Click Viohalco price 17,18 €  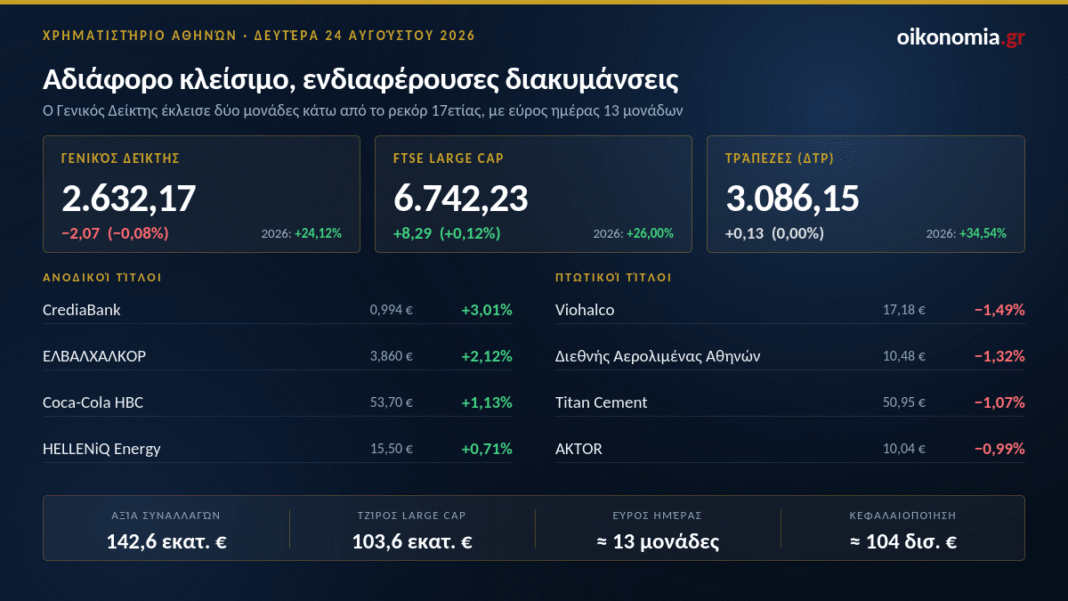click(904, 310)
